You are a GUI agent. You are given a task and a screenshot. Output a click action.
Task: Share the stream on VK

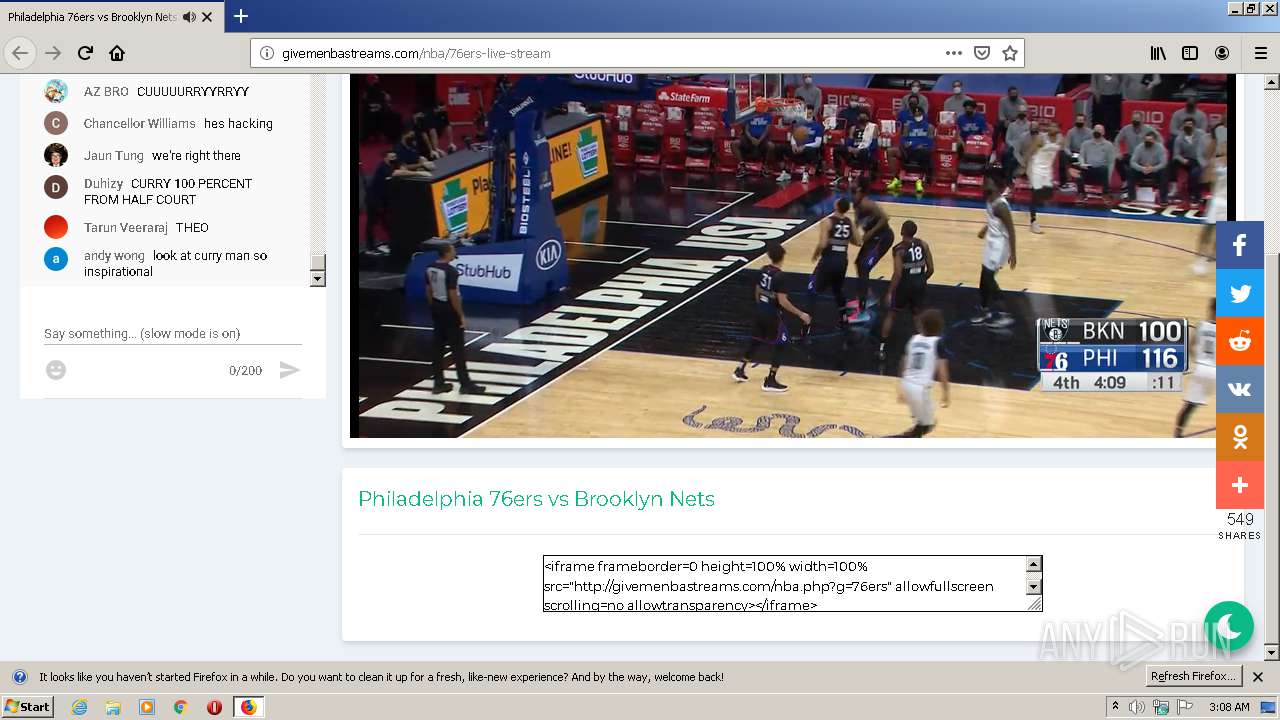(1240, 389)
